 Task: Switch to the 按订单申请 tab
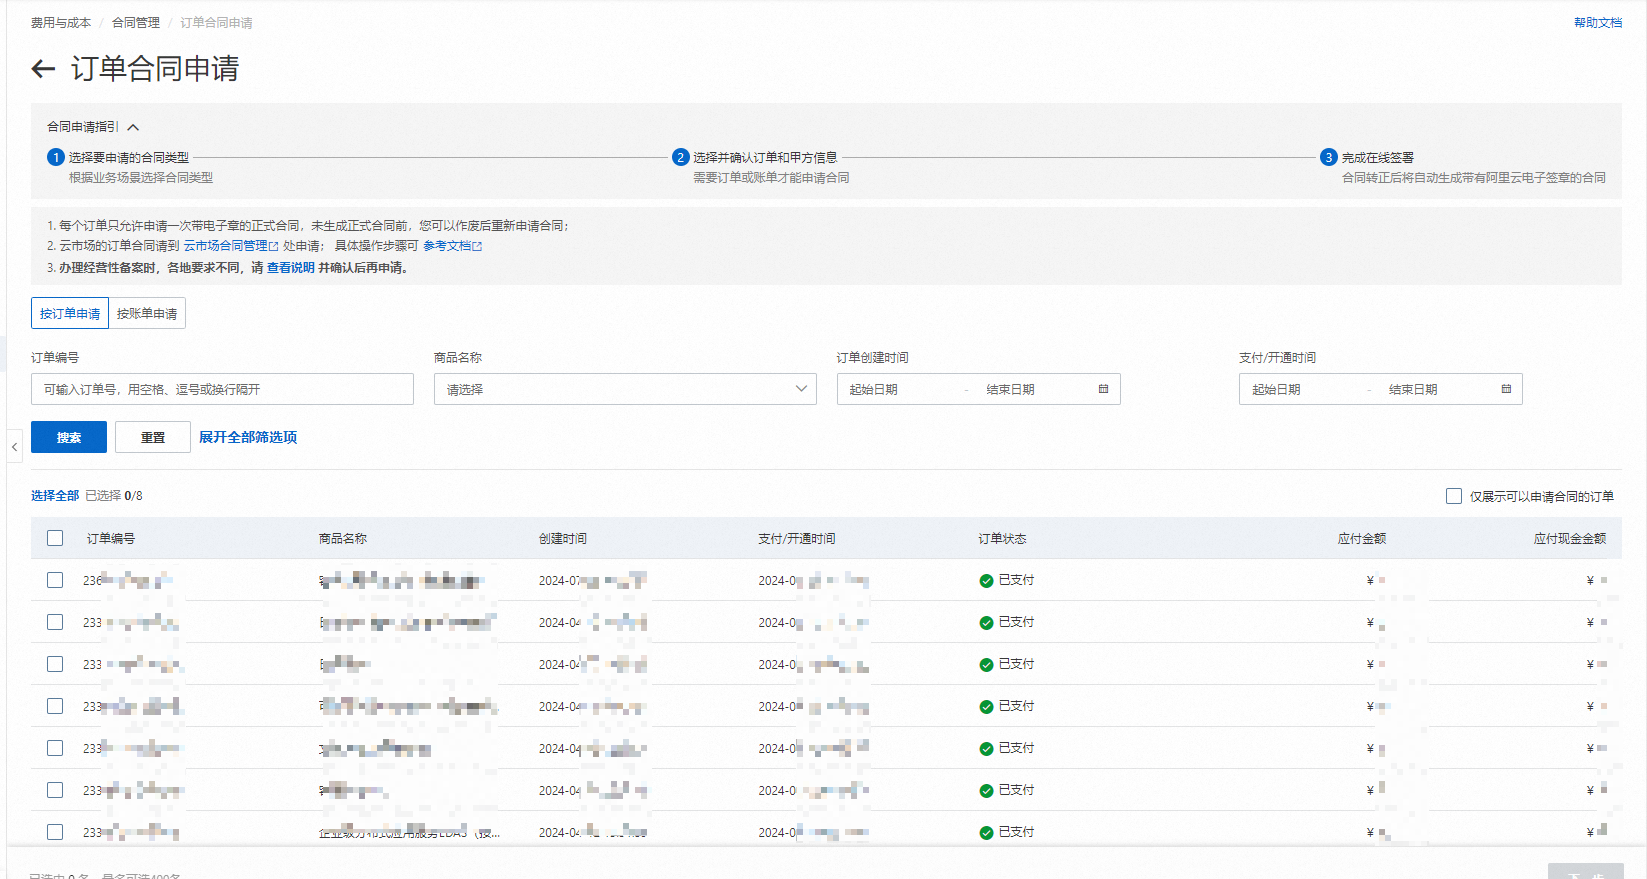tap(70, 313)
